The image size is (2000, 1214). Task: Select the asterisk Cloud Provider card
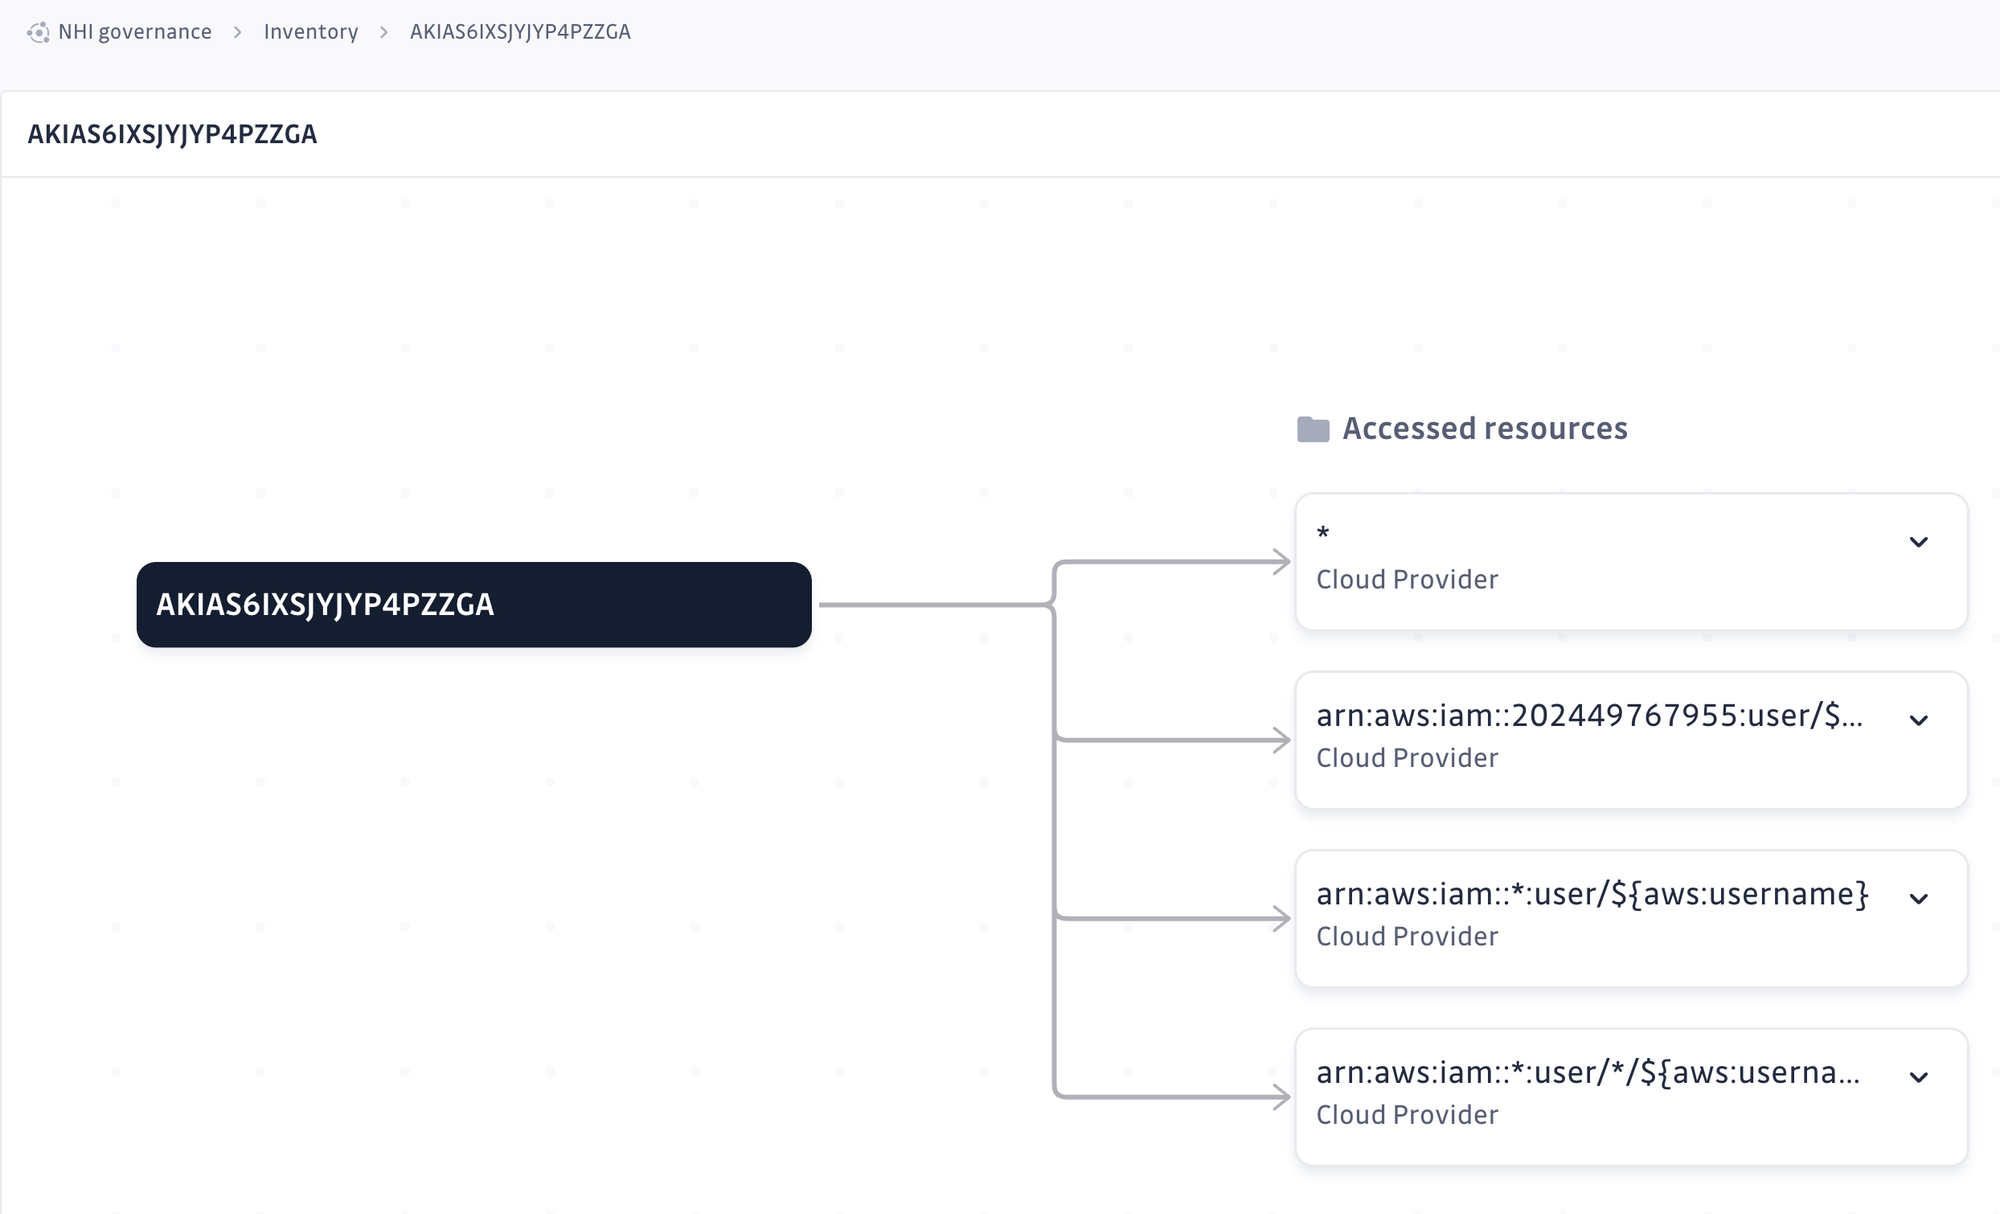tap(1600, 562)
